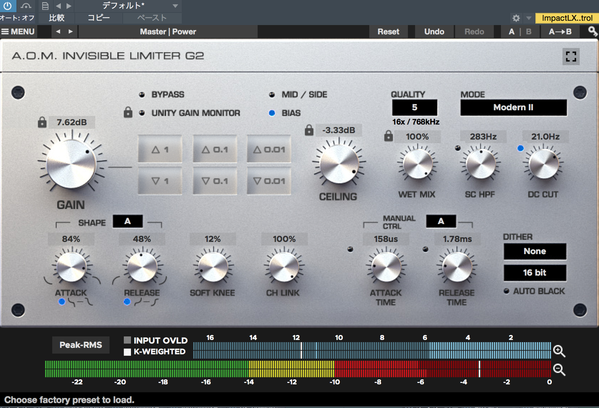The height and width of the screenshot is (408, 599).
Task: Uncheck the K-Weighted checkbox
Action: (x=127, y=352)
